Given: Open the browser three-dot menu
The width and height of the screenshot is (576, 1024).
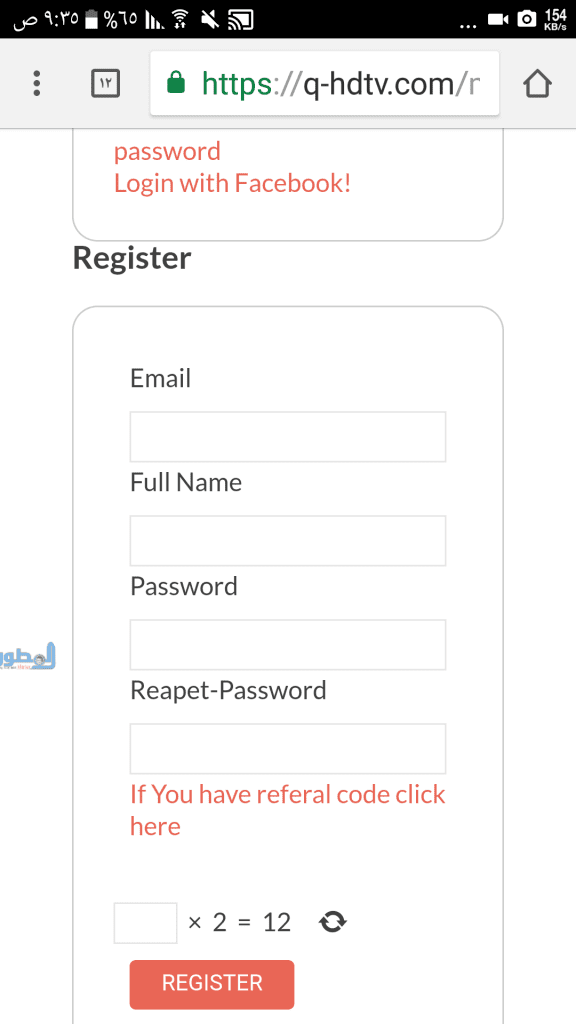Looking at the screenshot, I should click(x=37, y=84).
